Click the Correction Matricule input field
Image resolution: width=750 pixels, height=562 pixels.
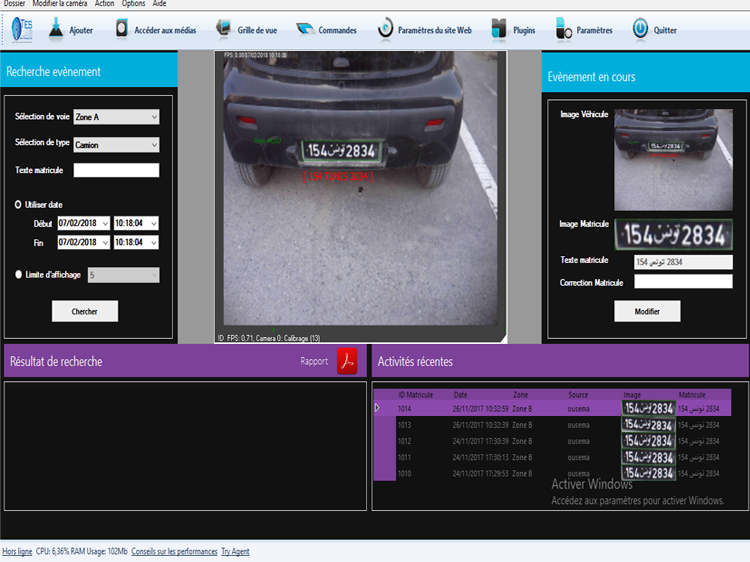pyautogui.click(x=683, y=282)
